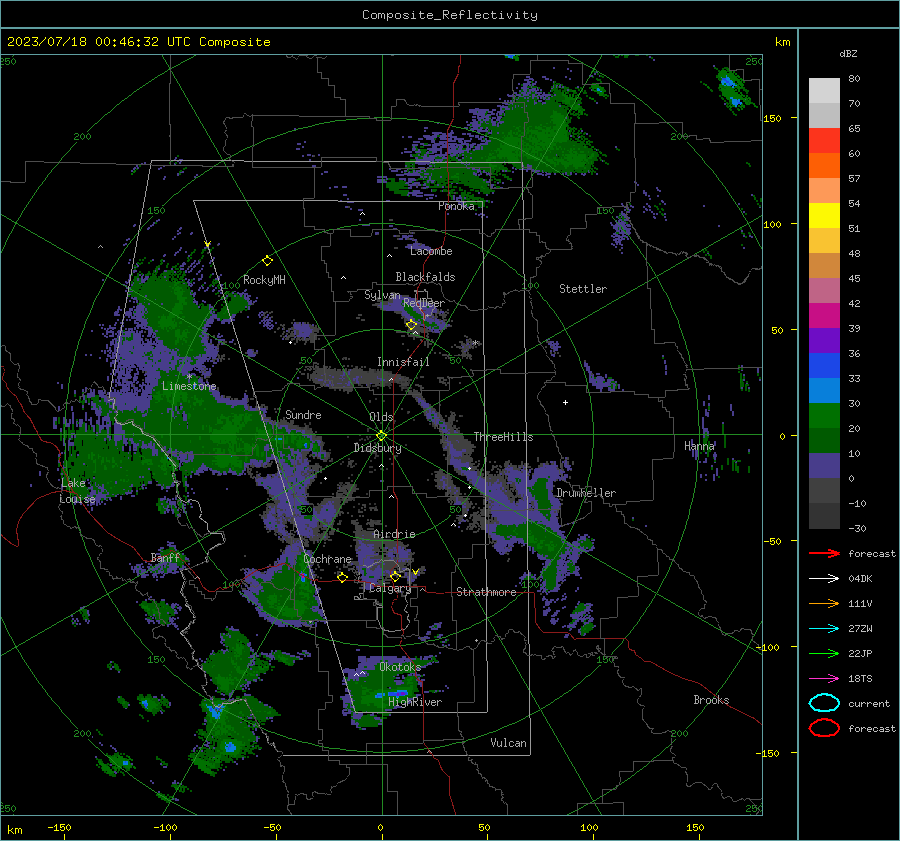Click the Brooks city label
900x841 pixels.
(711, 700)
